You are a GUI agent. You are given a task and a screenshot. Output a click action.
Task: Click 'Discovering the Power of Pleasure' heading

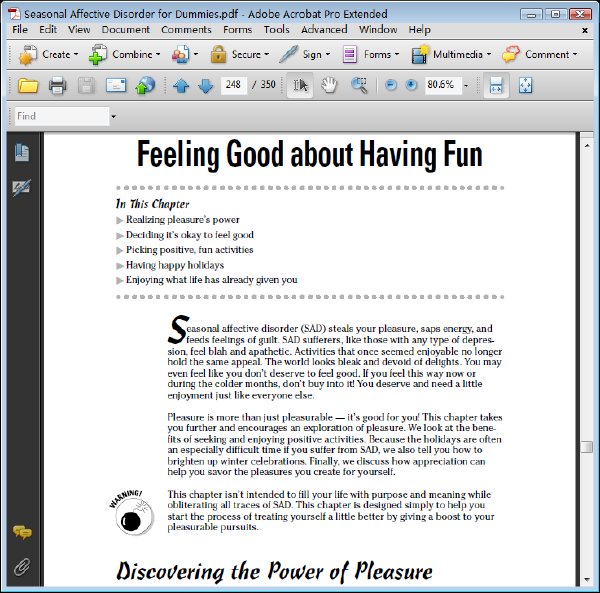(274, 571)
